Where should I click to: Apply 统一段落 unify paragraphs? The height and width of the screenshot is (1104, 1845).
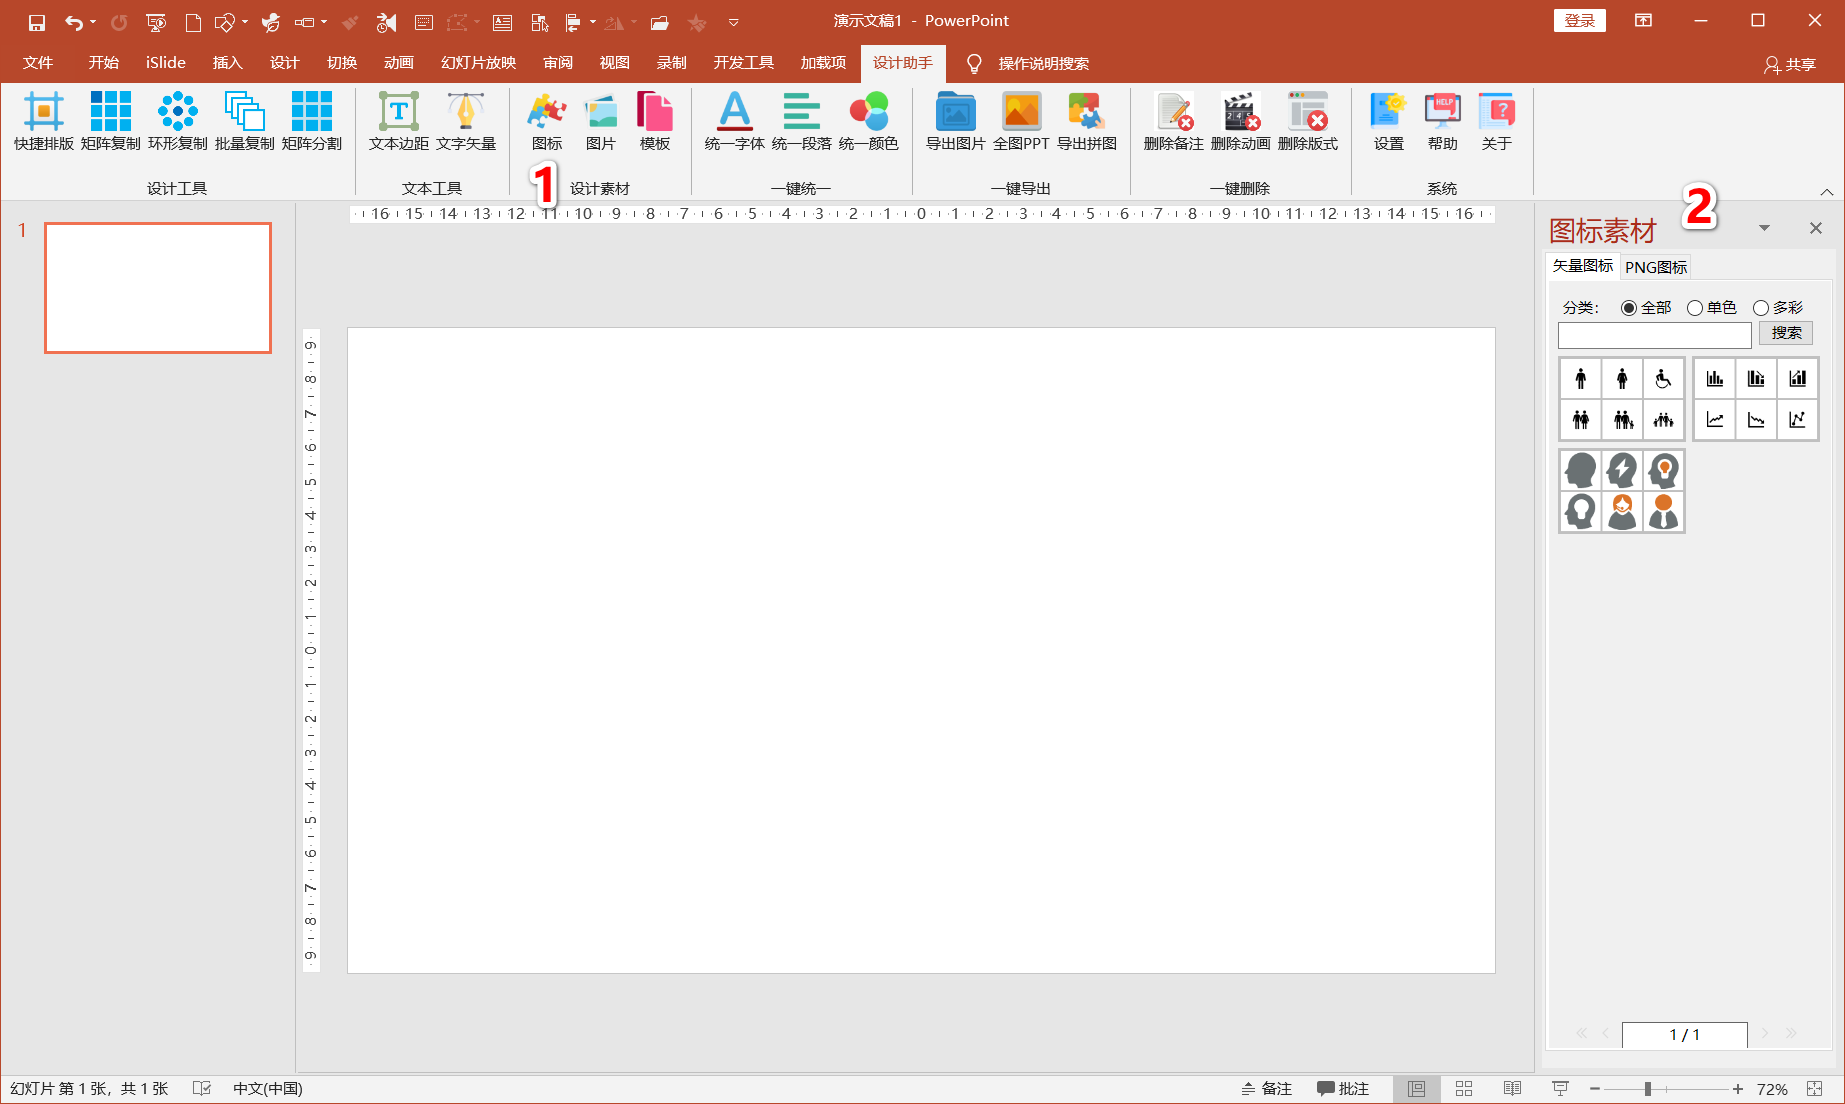[802, 122]
